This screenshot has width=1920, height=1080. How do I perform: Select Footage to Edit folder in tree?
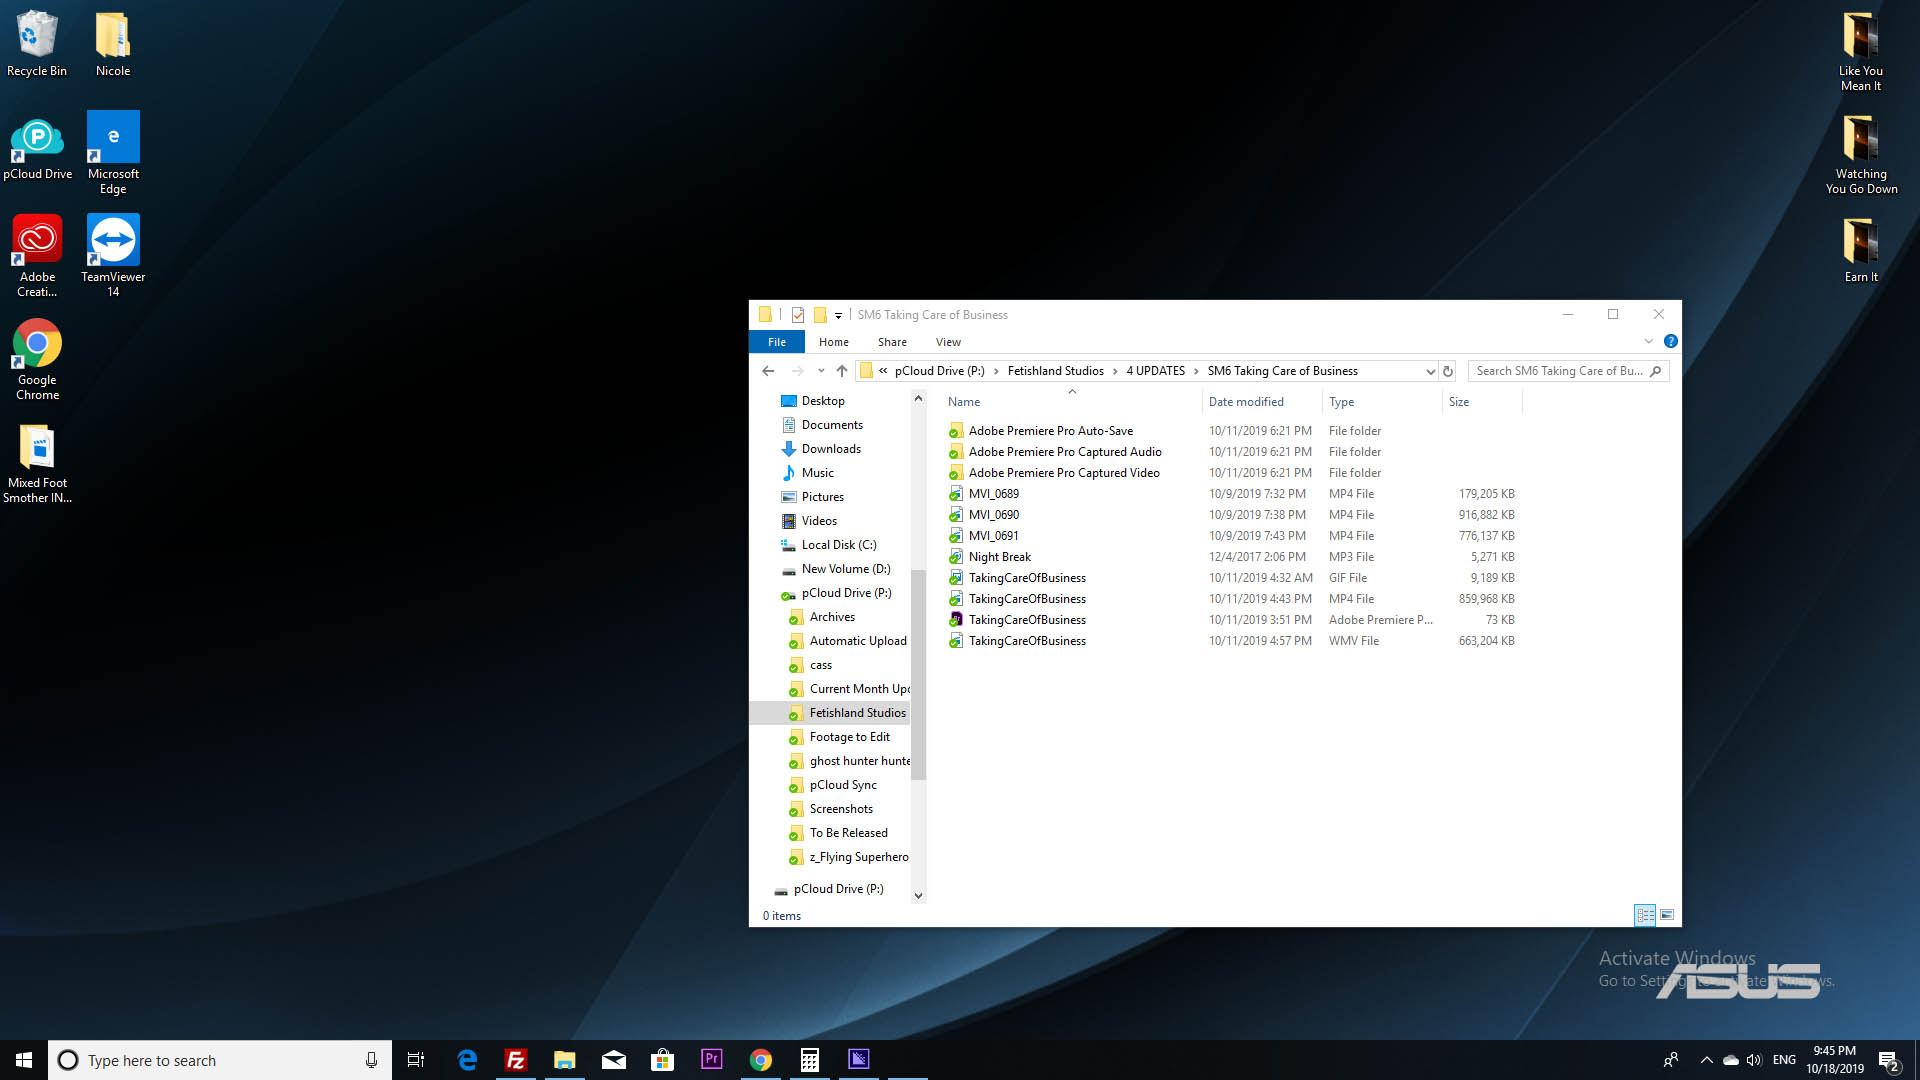point(849,737)
